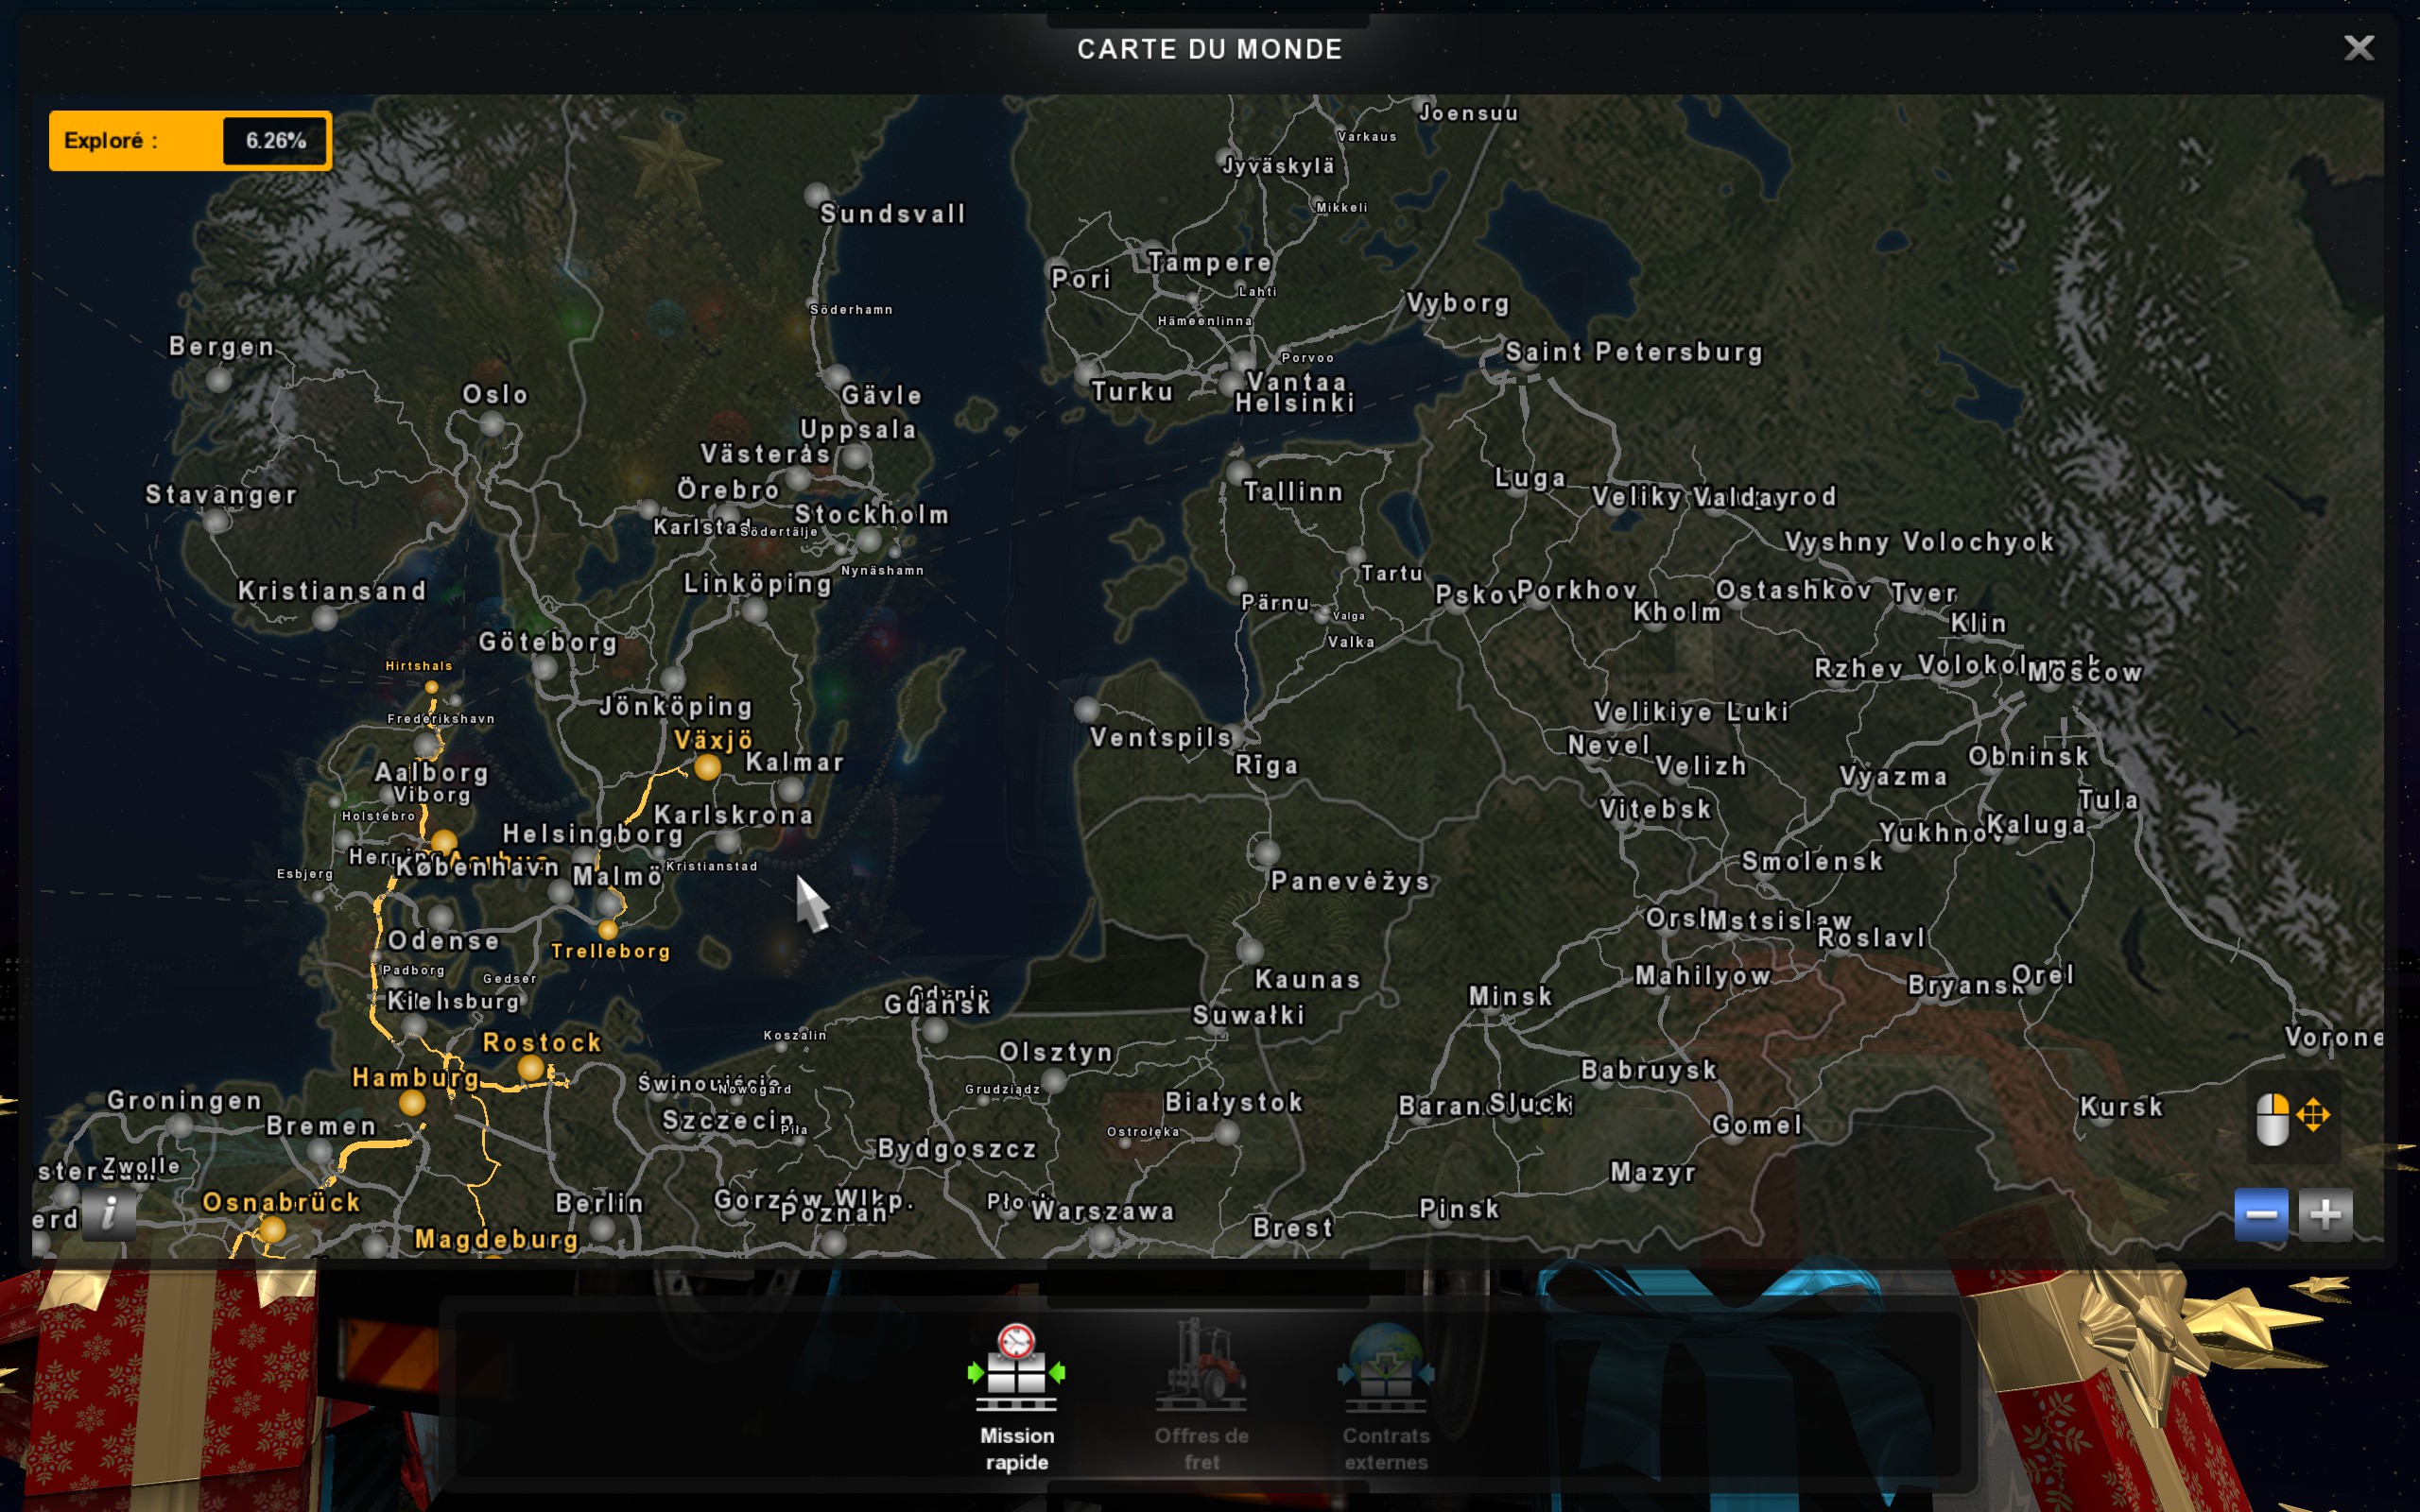The width and height of the screenshot is (2420, 1512).
Task: Zoom out with the blue minus button
Action: (x=2261, y=1214)
